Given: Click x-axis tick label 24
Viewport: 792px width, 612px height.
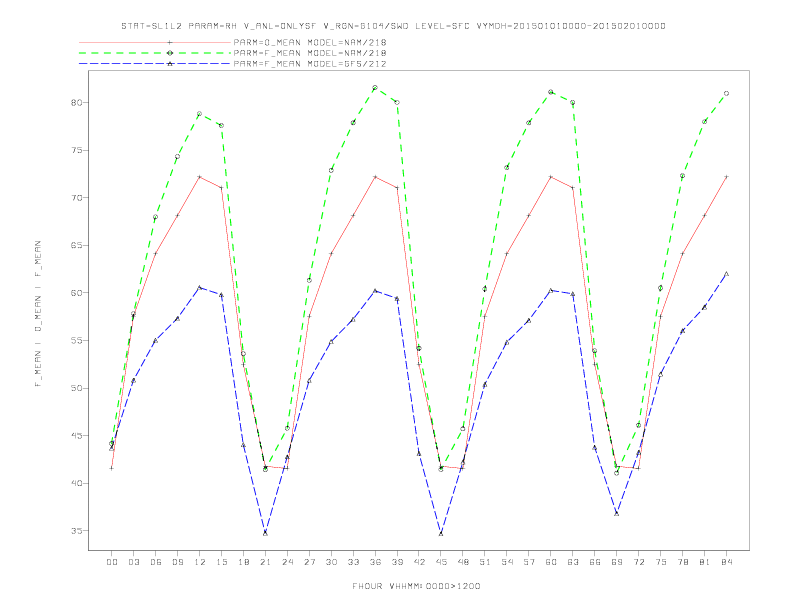Looking at the screenshot, I should point(287,562).
